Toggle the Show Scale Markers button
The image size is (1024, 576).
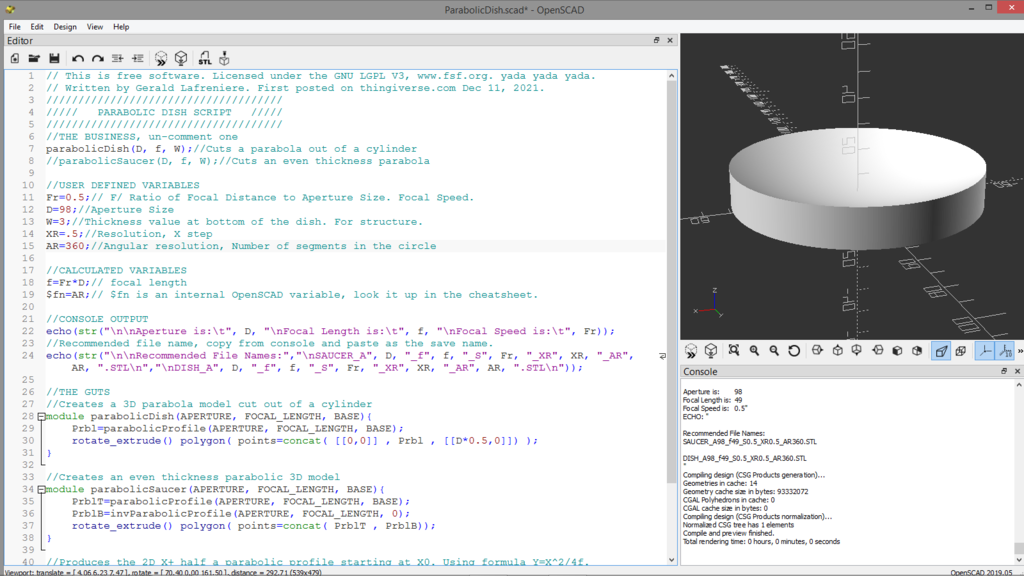pos(1005,351)
